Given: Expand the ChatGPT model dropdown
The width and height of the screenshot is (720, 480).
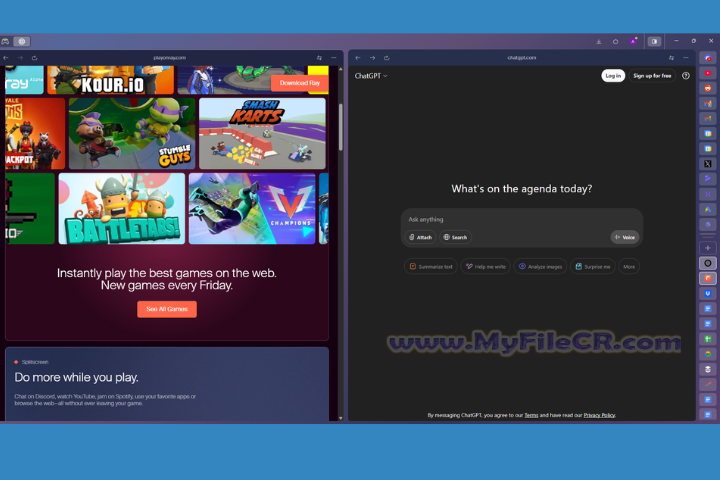Looking at the screenshot, I should [x=371, y=76].
